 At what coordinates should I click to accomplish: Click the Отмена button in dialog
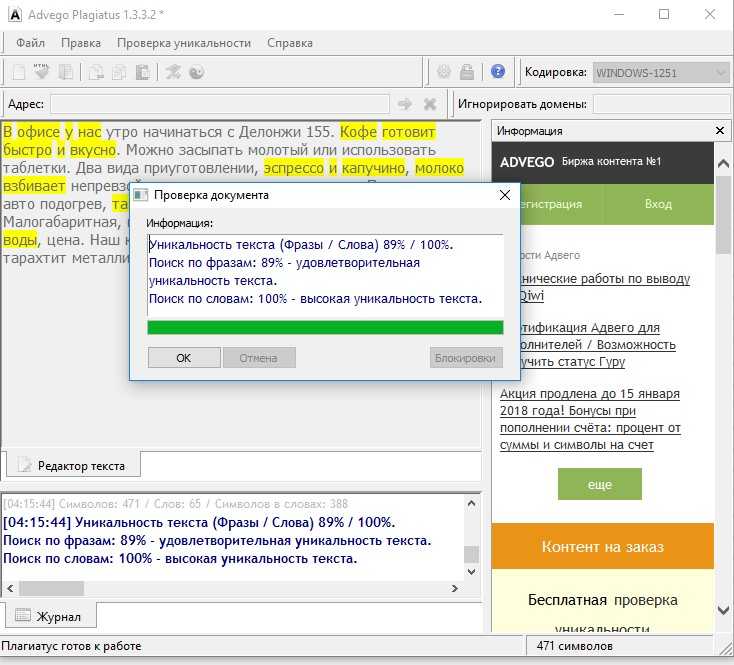pos(259,358)
